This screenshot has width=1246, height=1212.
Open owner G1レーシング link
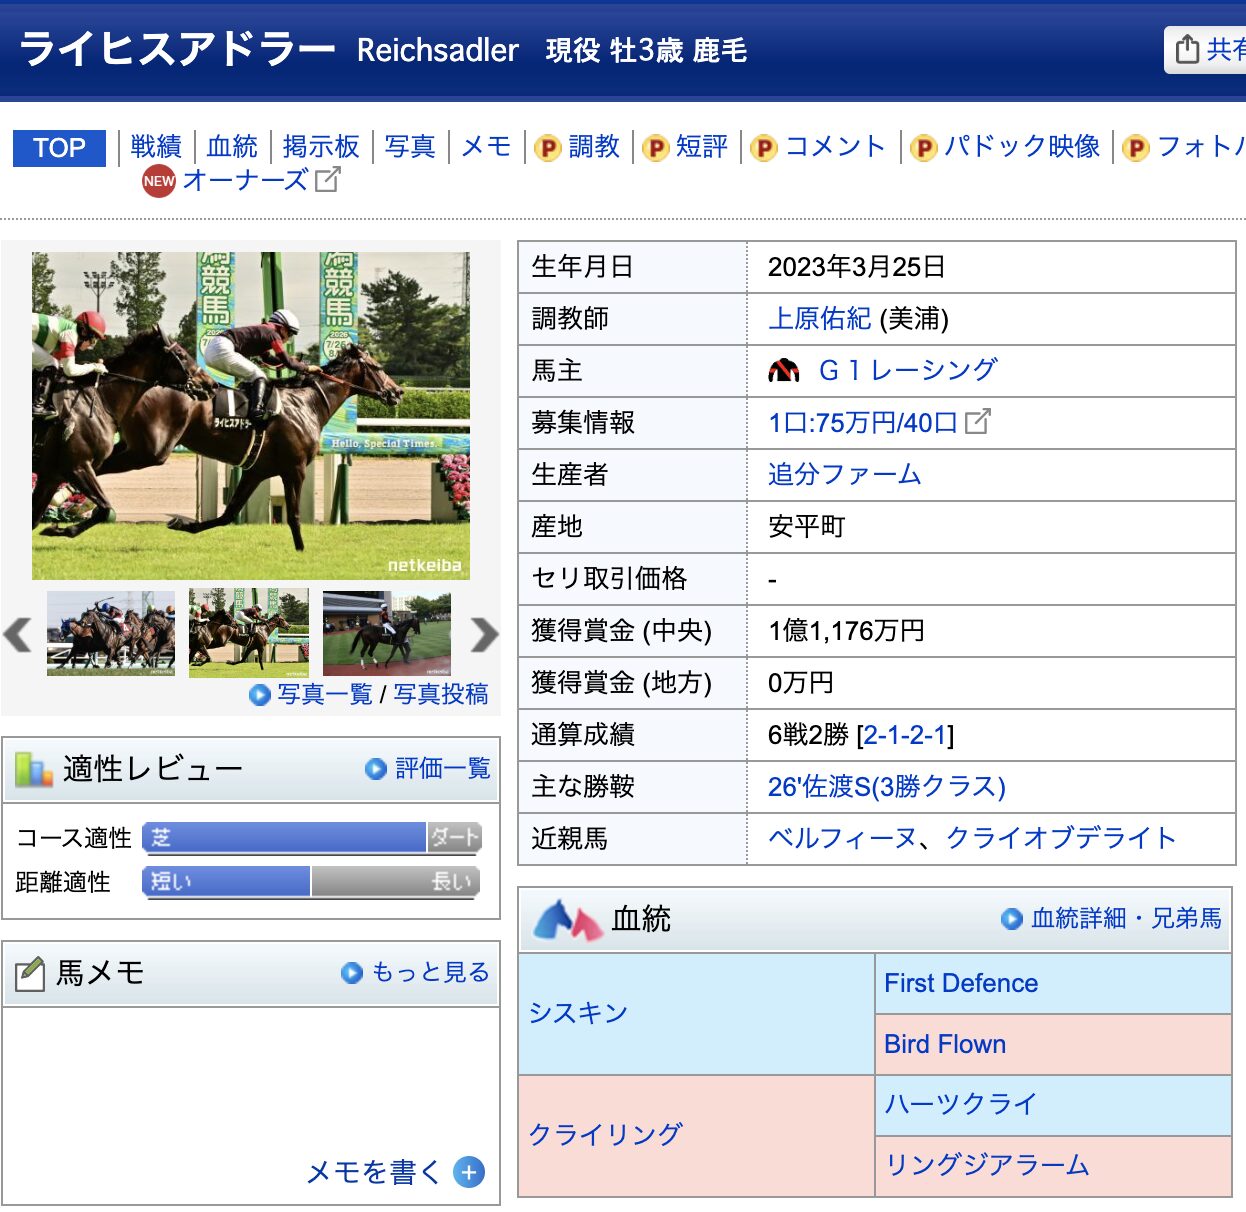(908, 370)
